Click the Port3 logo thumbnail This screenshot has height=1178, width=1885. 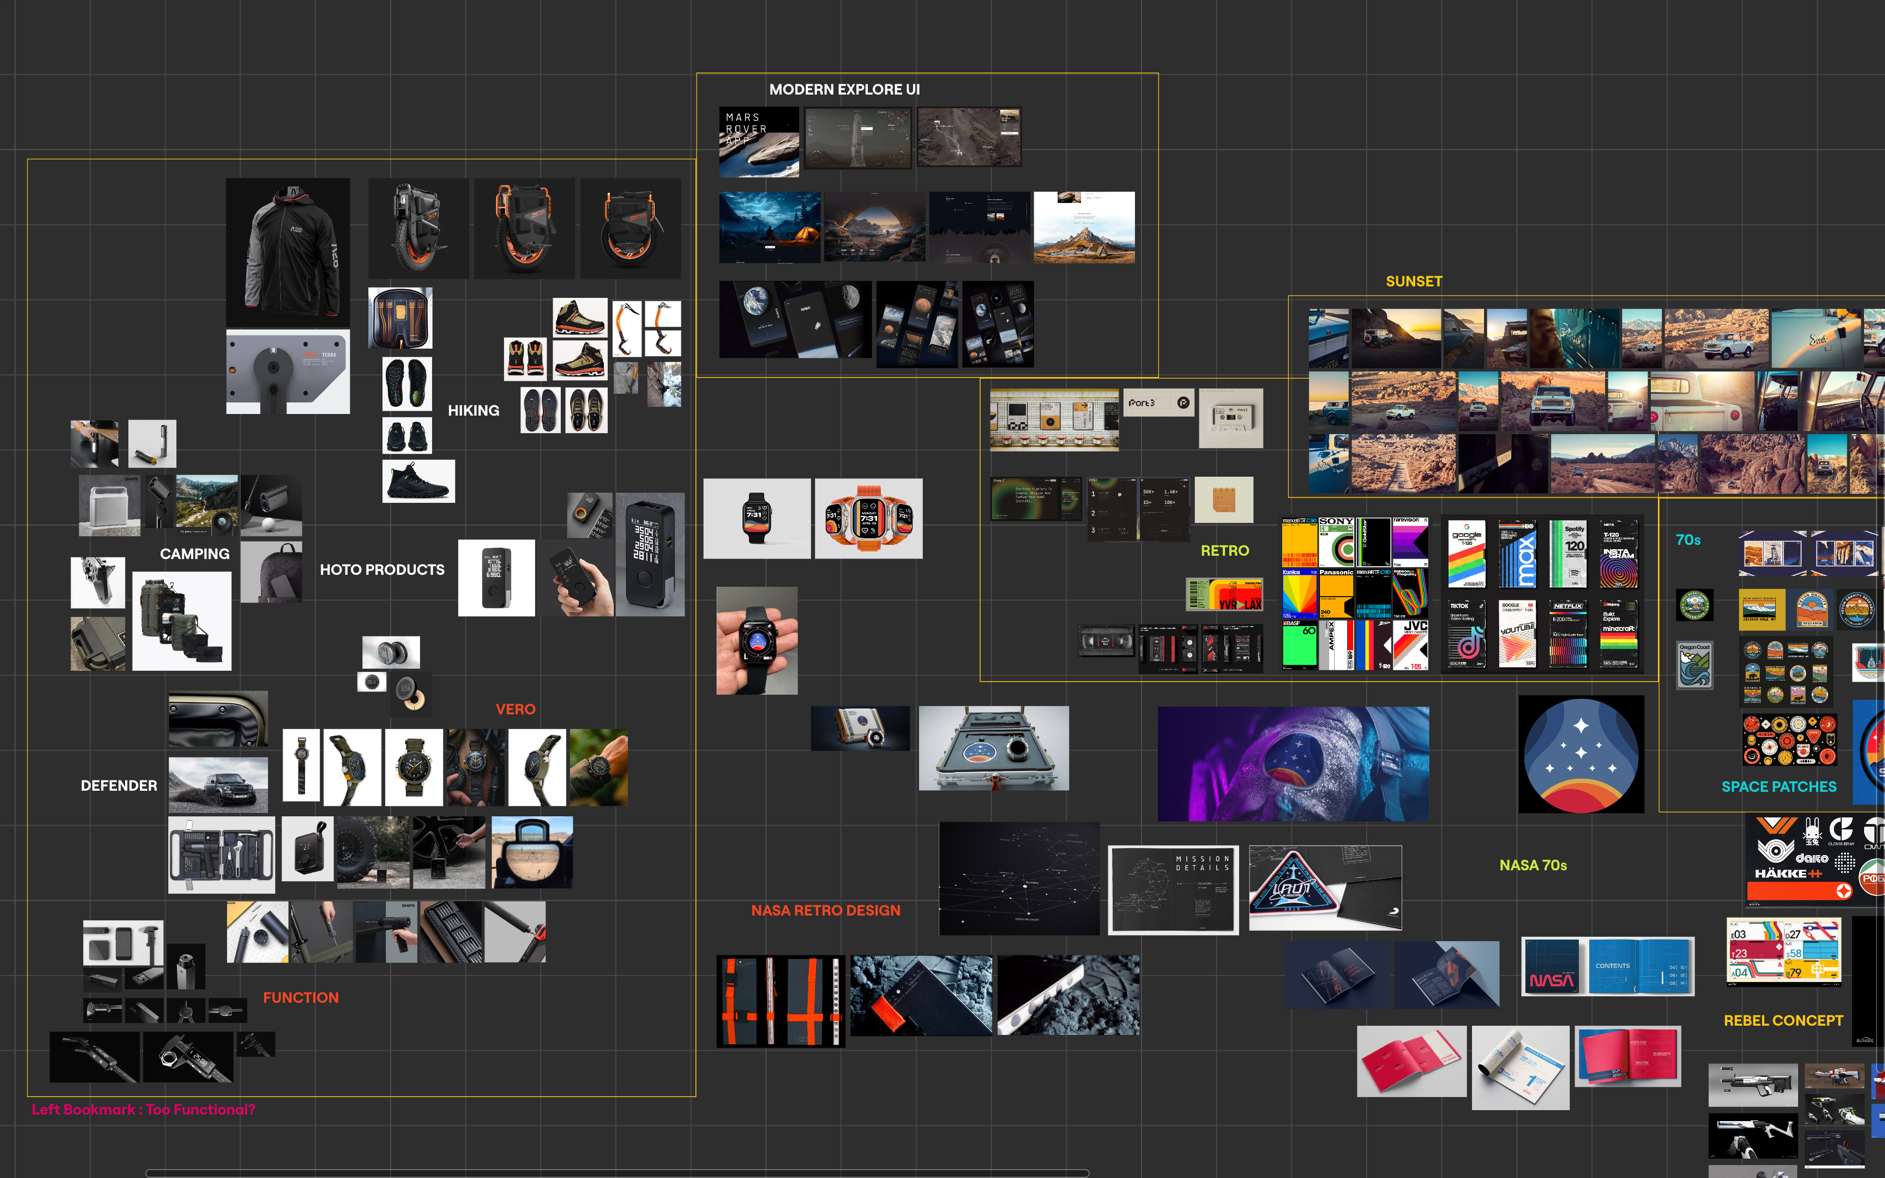point(1158,403)
